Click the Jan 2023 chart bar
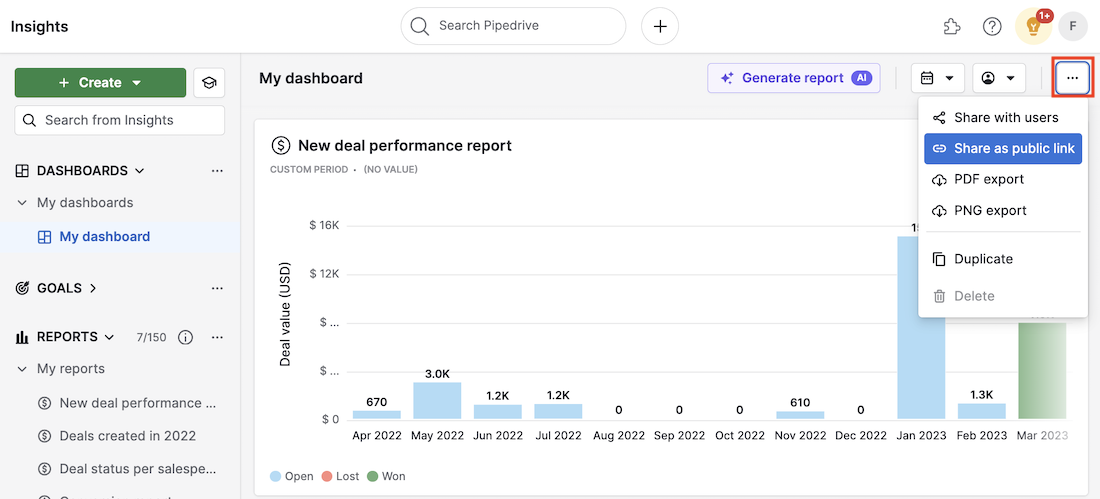This screenshot has height=499, width=1100. 921,328
